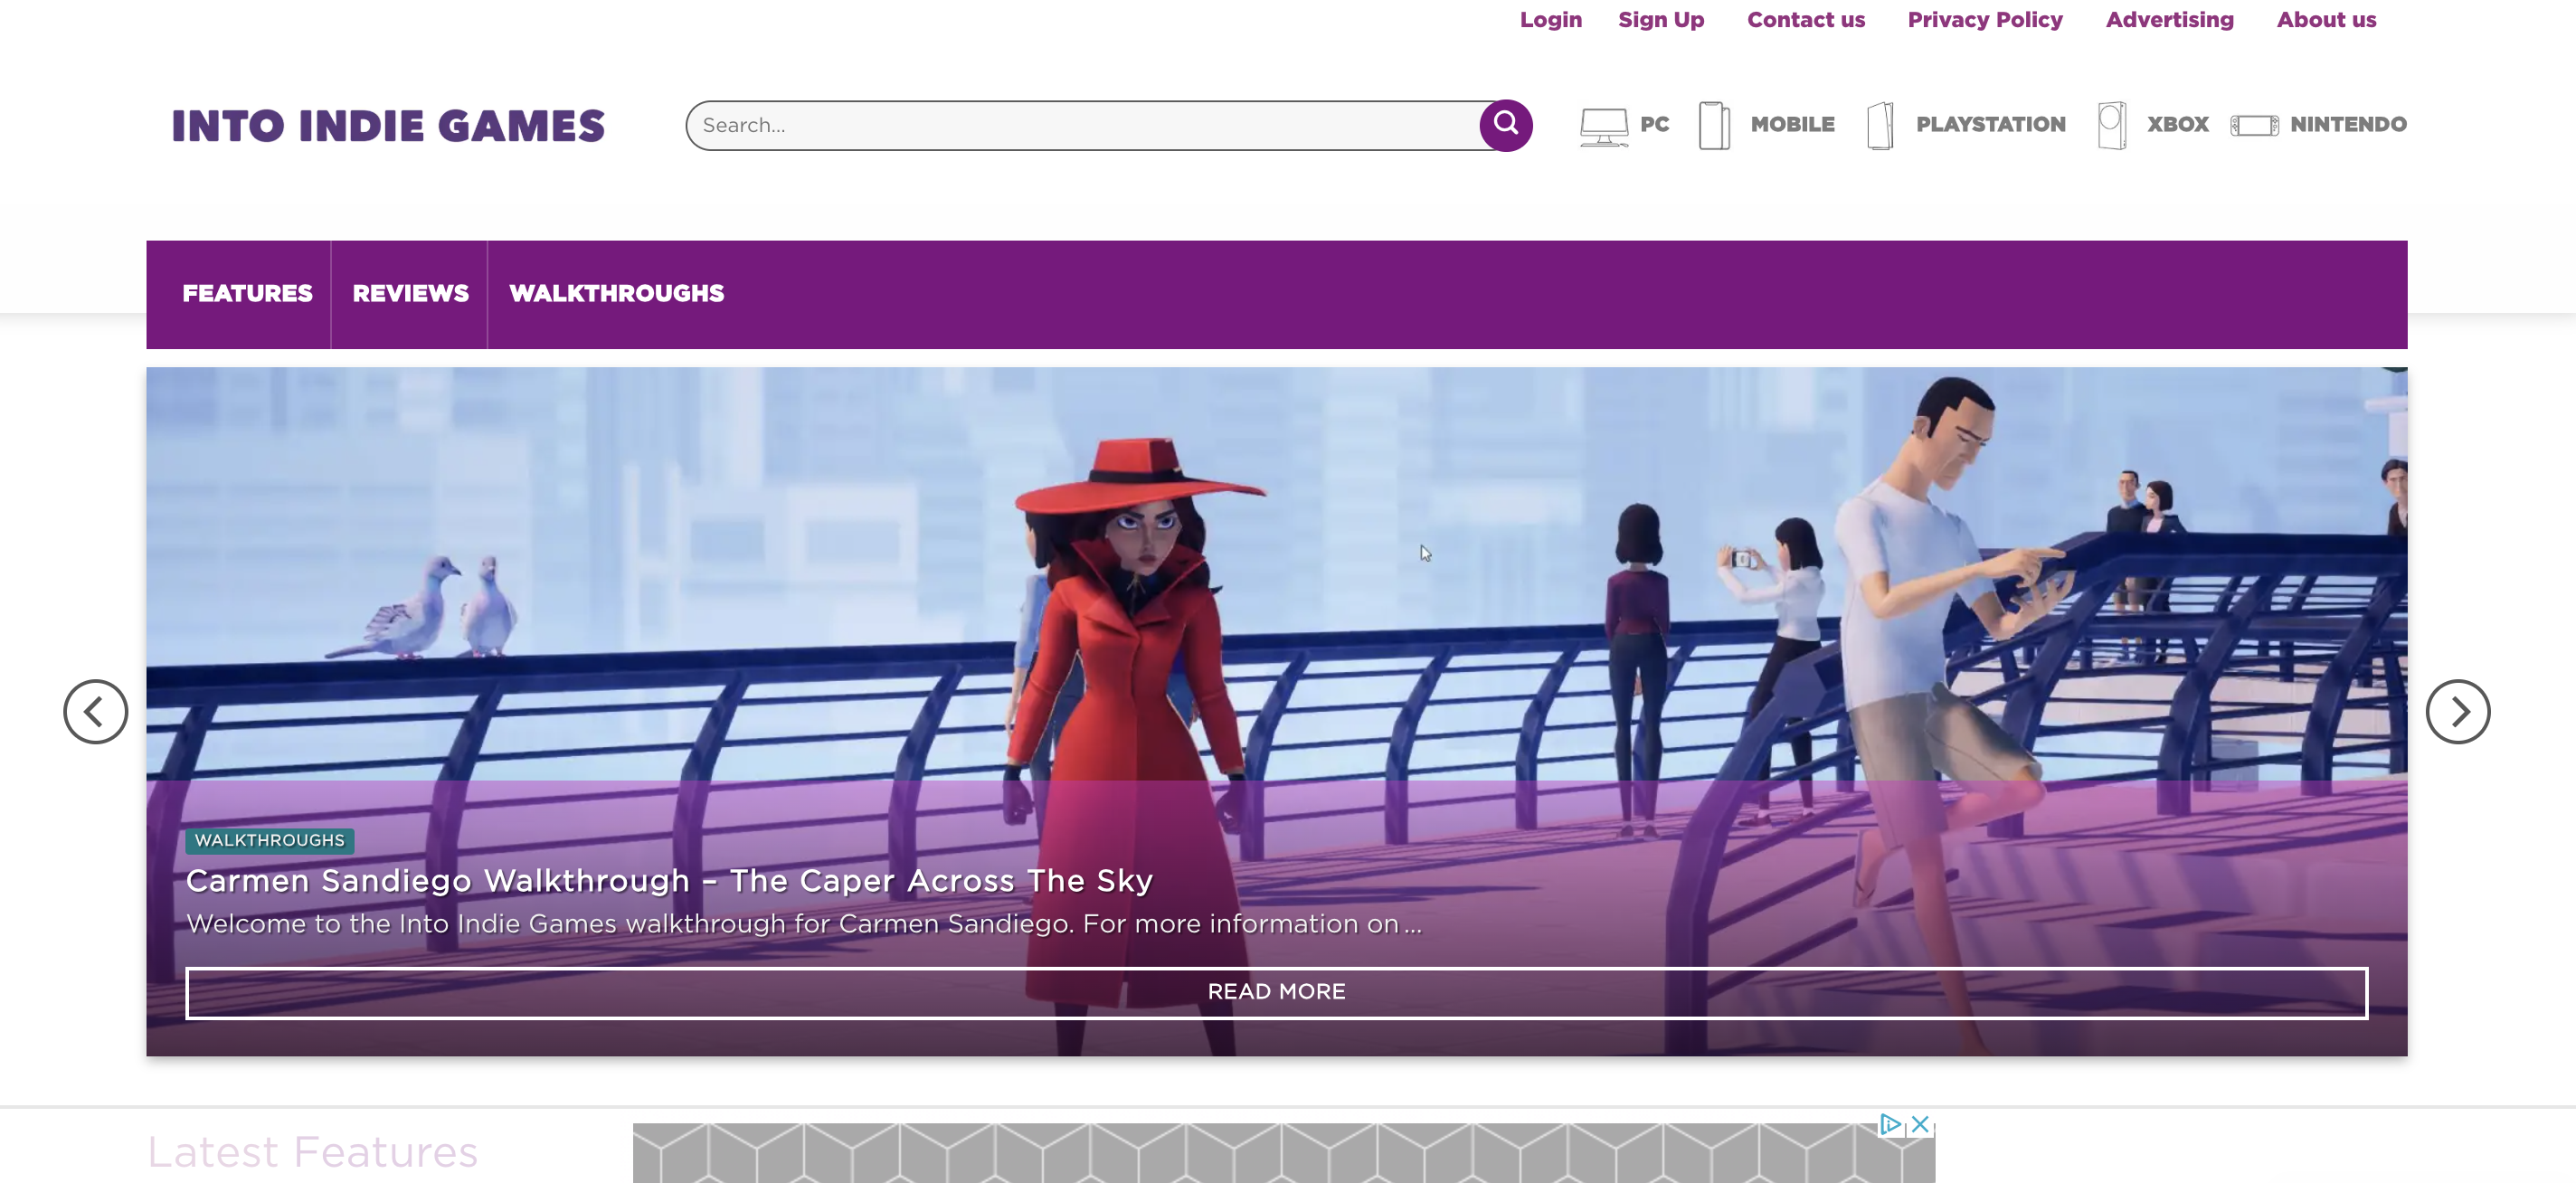Screen dimensions: 2576x1183
Task: Click the Walkthroughs category tag on slide
Action: tap(269, 840)
